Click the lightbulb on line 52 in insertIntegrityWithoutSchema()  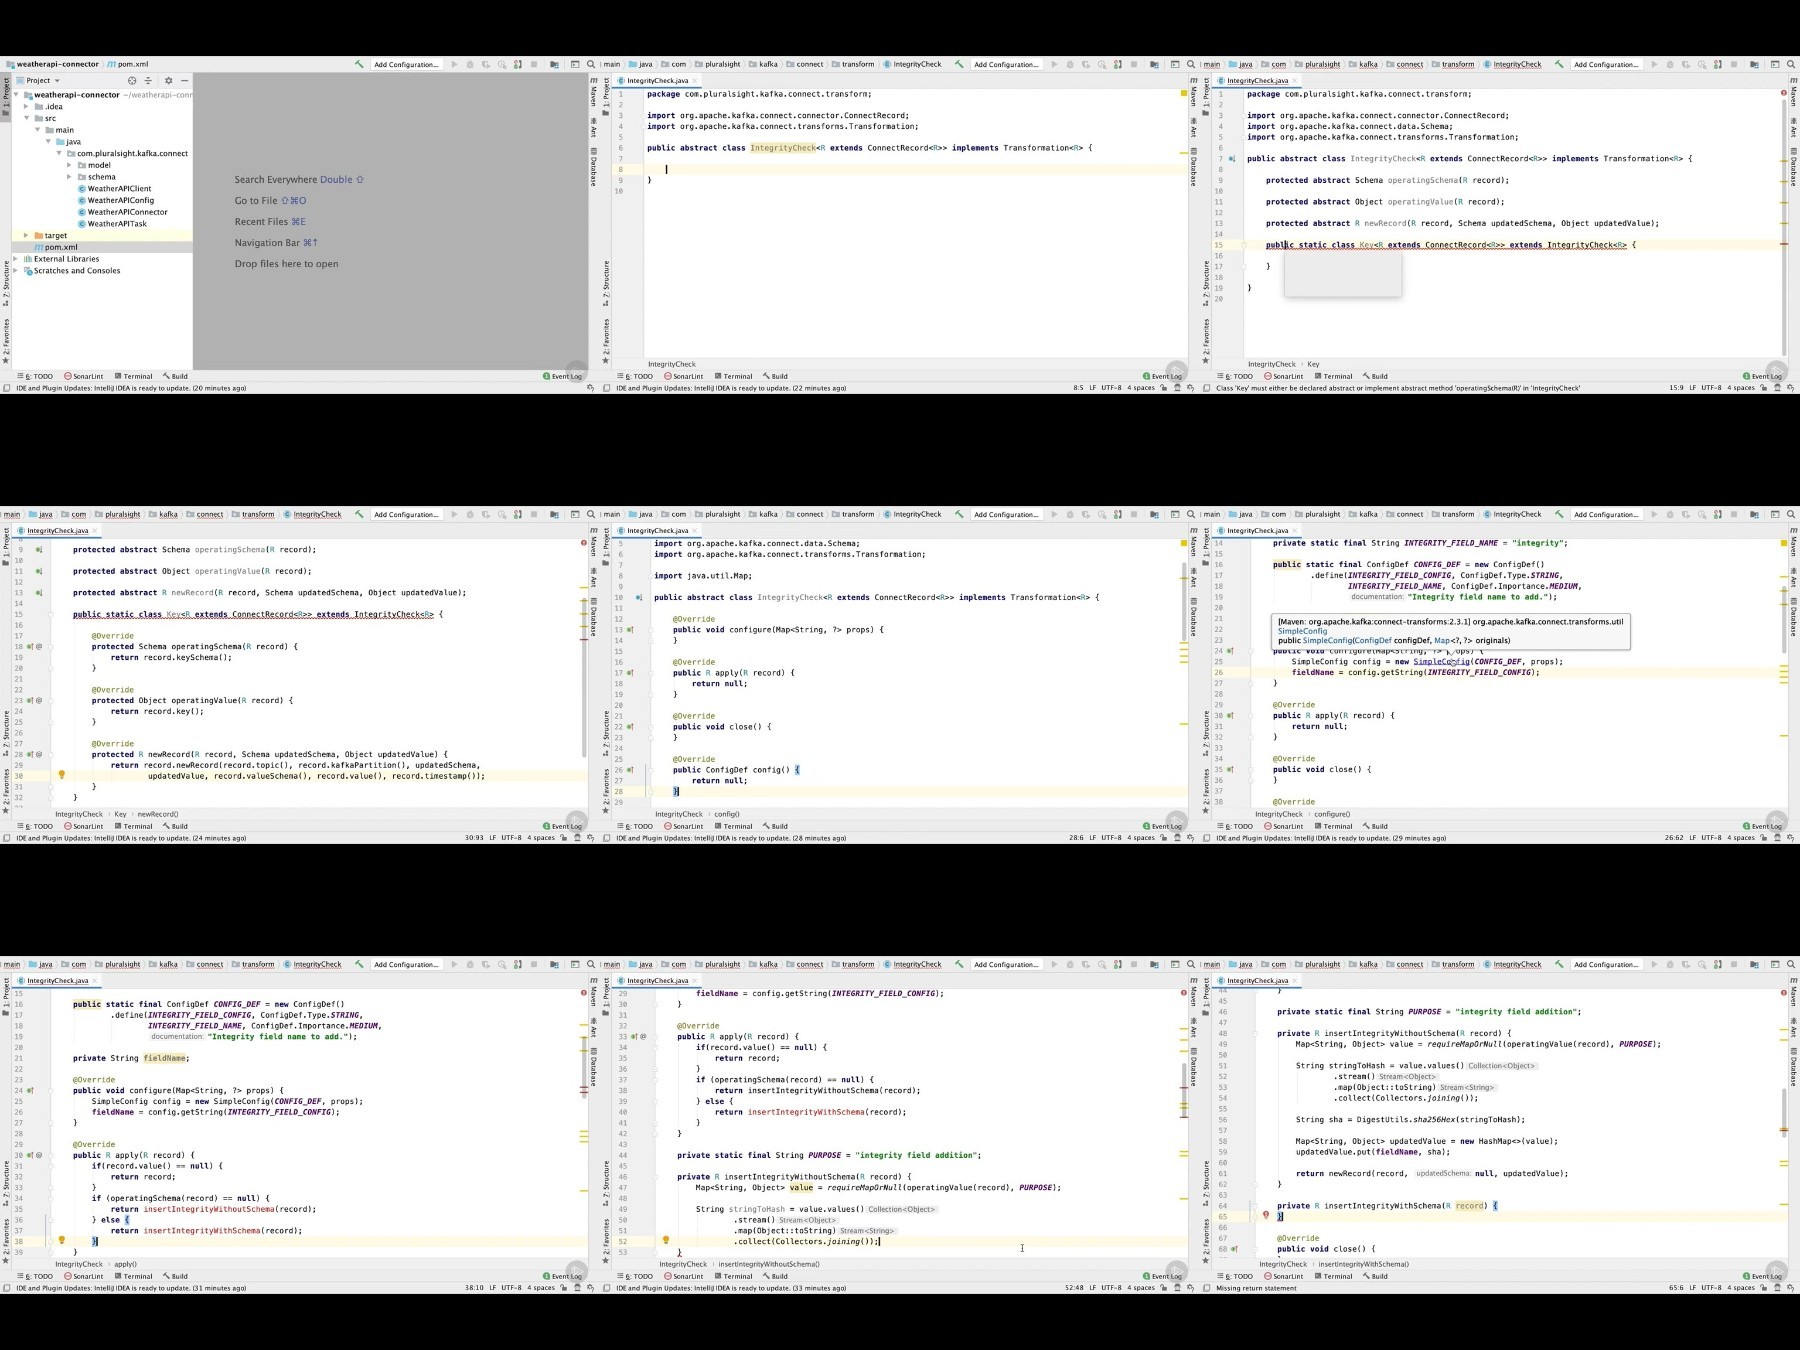tap(665, 1241)
